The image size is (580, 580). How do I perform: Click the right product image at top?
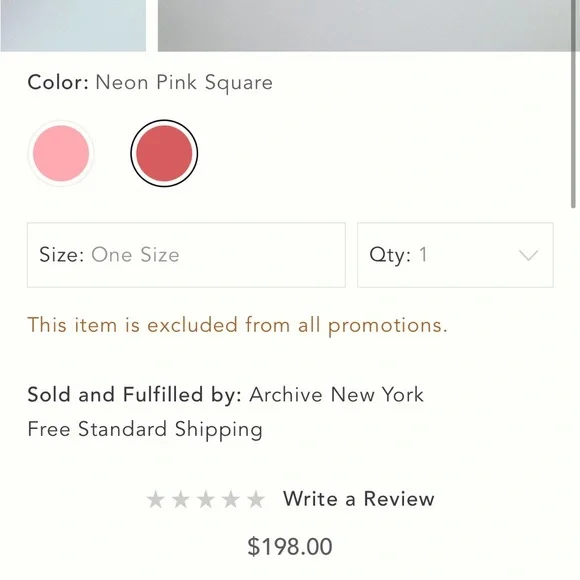[364, 26]
